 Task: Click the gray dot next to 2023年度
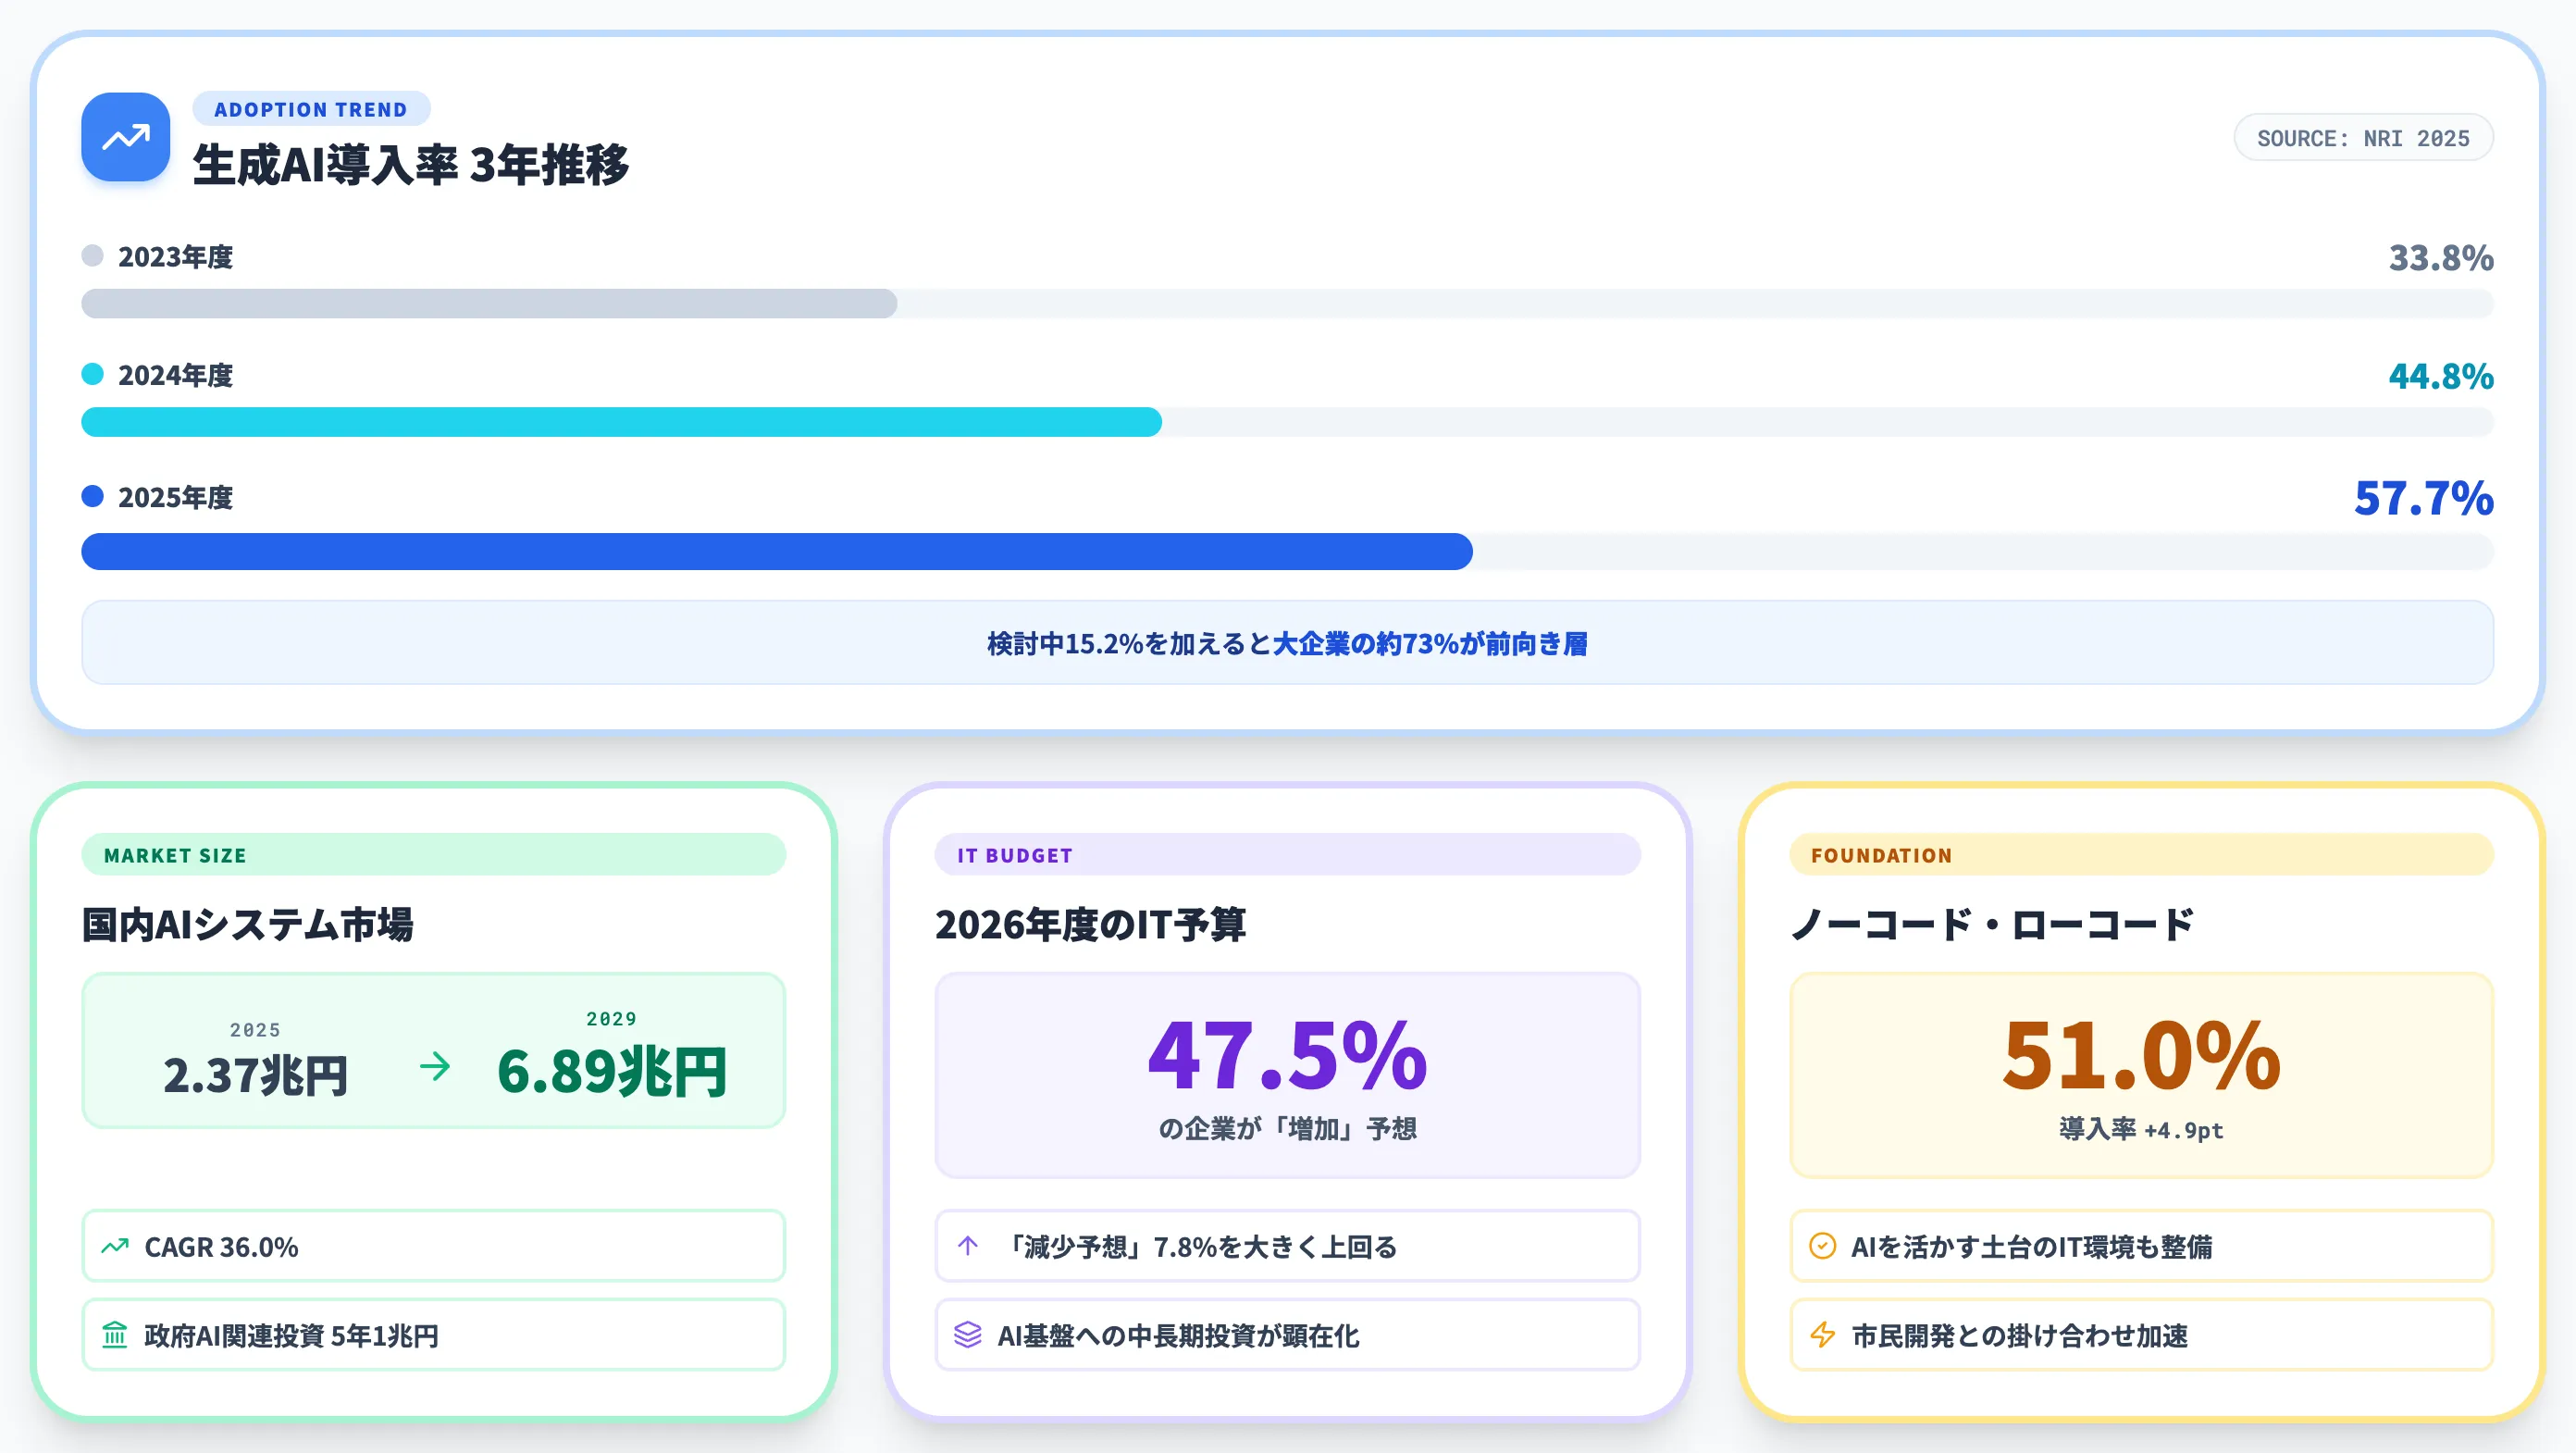(92, 256)
